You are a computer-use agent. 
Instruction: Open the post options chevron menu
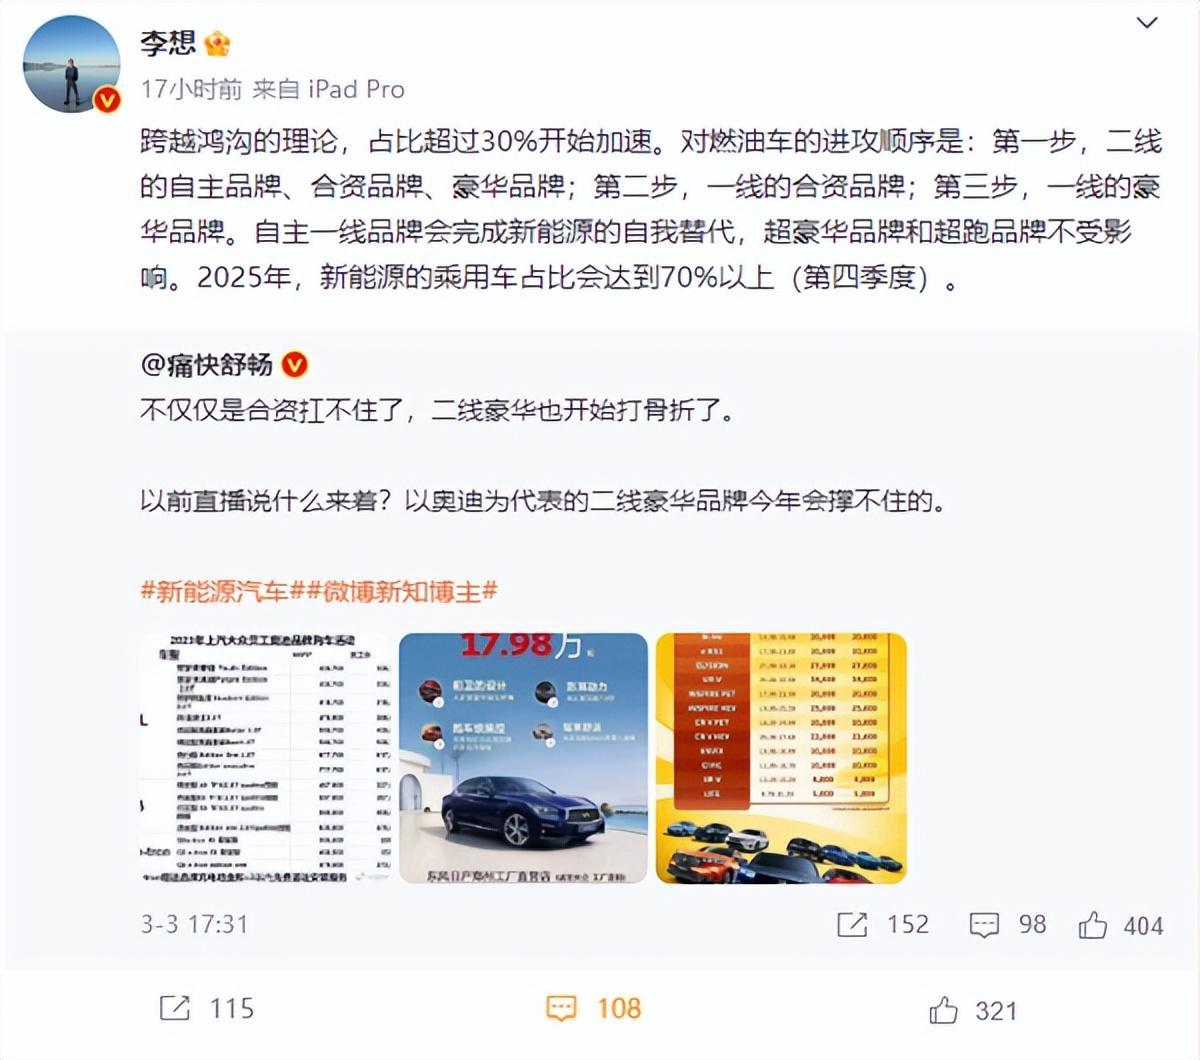[1147, 23]
